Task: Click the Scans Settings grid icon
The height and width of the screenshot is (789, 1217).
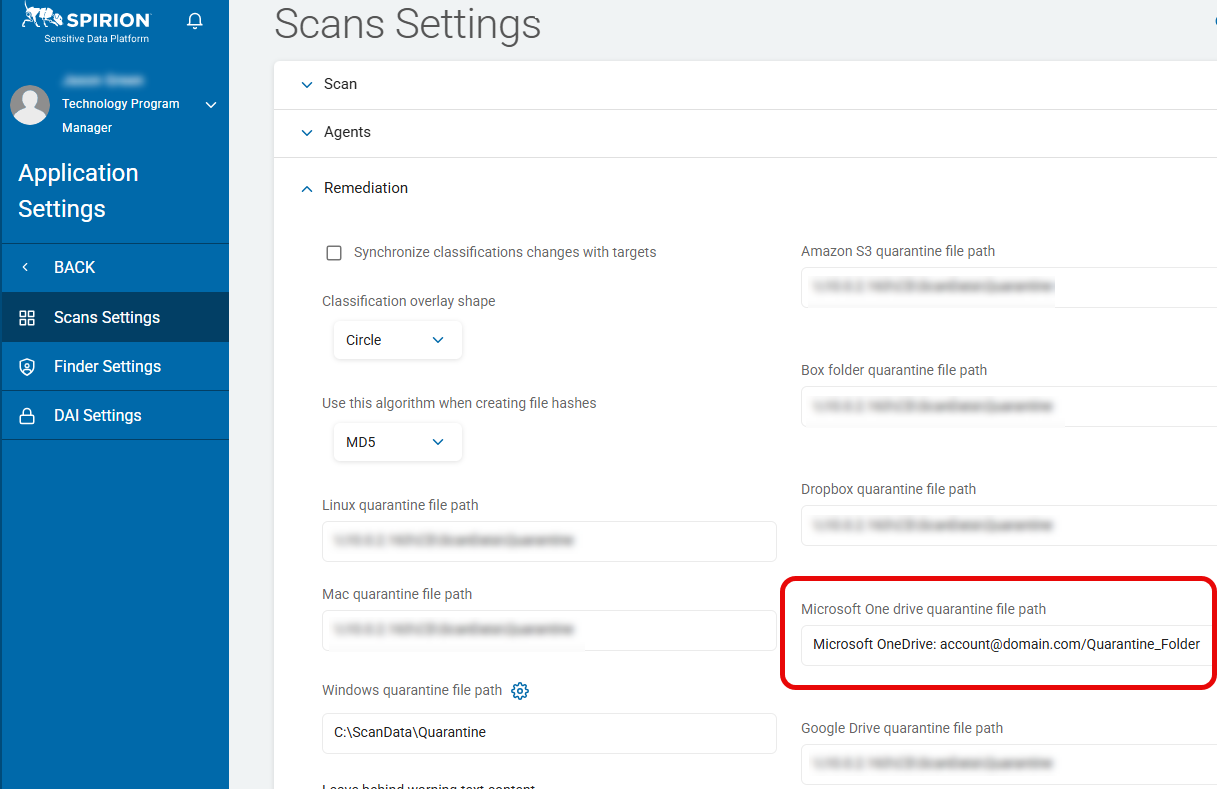Action: click(x=27, y=318)
